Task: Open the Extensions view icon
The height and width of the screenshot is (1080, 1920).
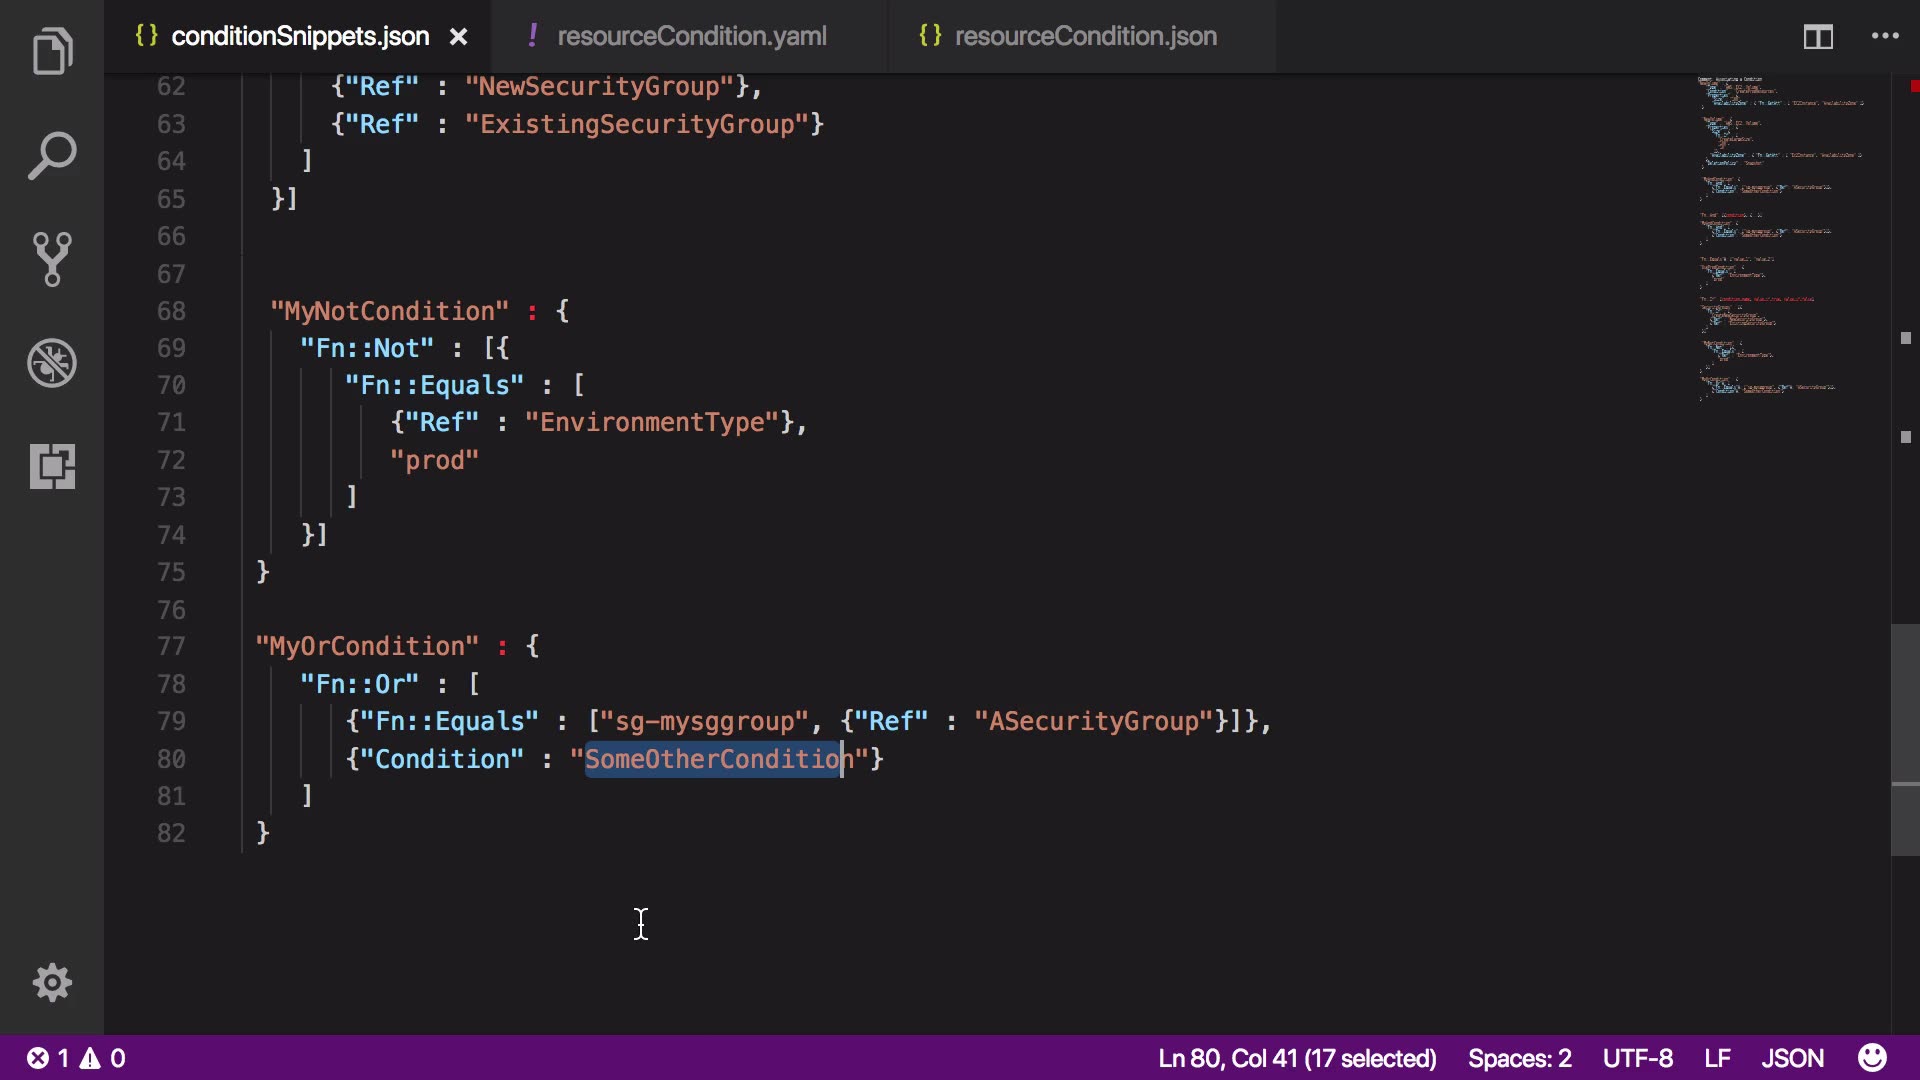Action: click(52, 466)
